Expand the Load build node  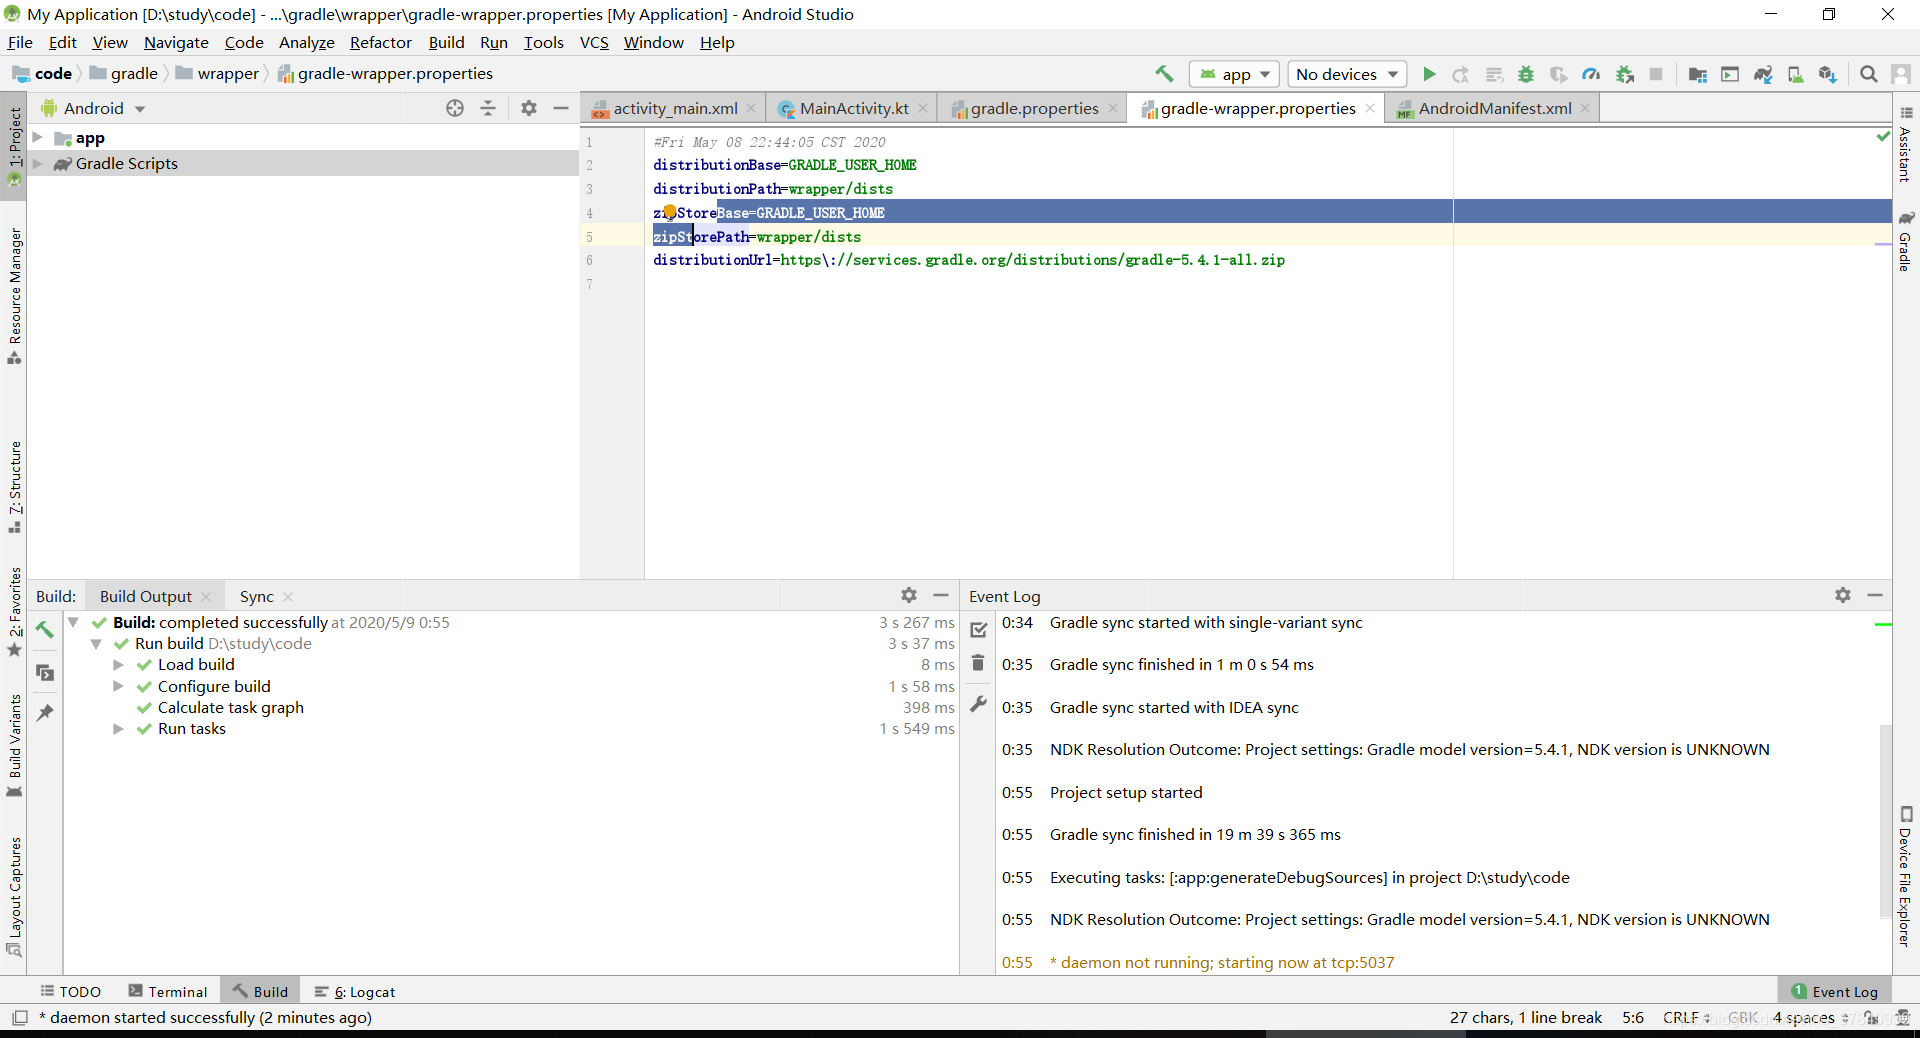coord(118,665)
